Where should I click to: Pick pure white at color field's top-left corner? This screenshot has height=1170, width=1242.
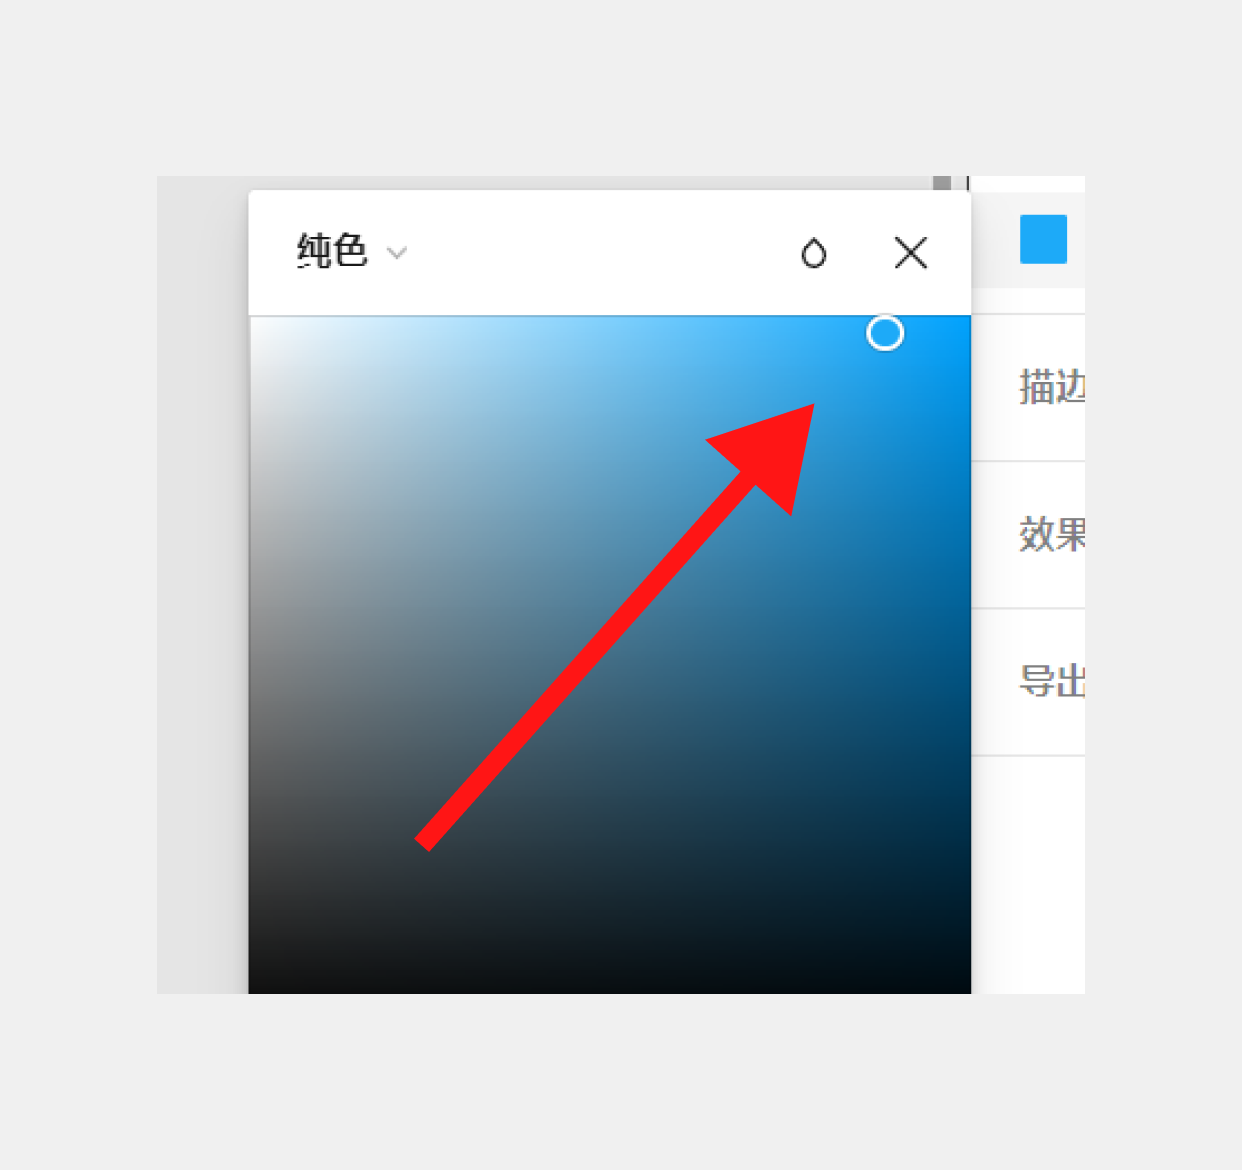point(253,320)
